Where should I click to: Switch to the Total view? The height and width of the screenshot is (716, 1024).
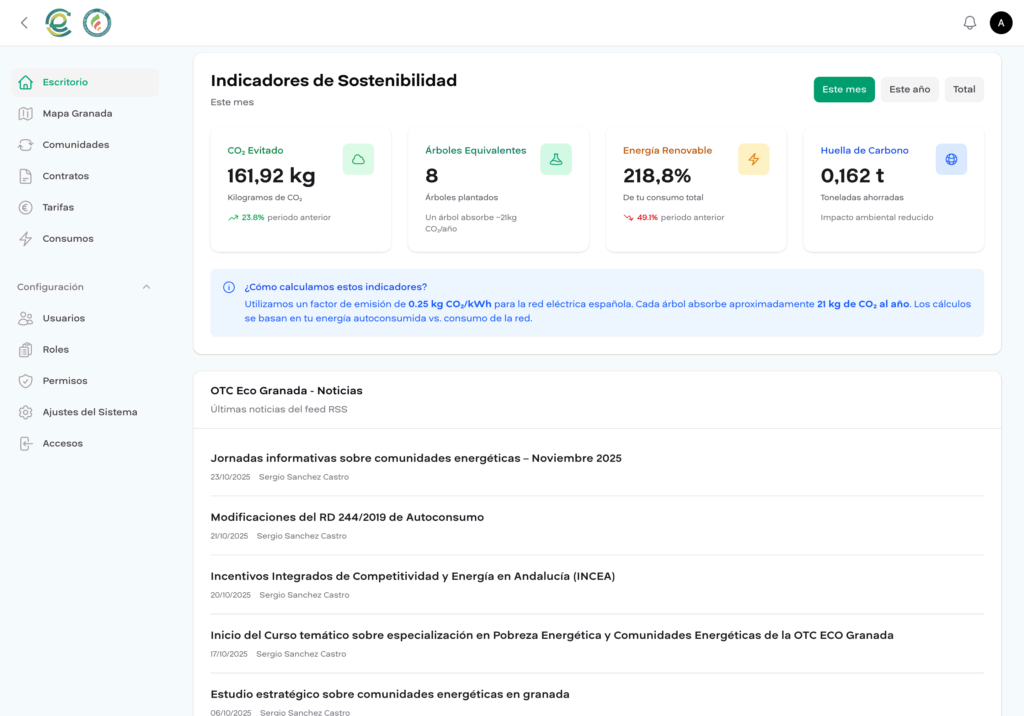(x=963, y=89)
